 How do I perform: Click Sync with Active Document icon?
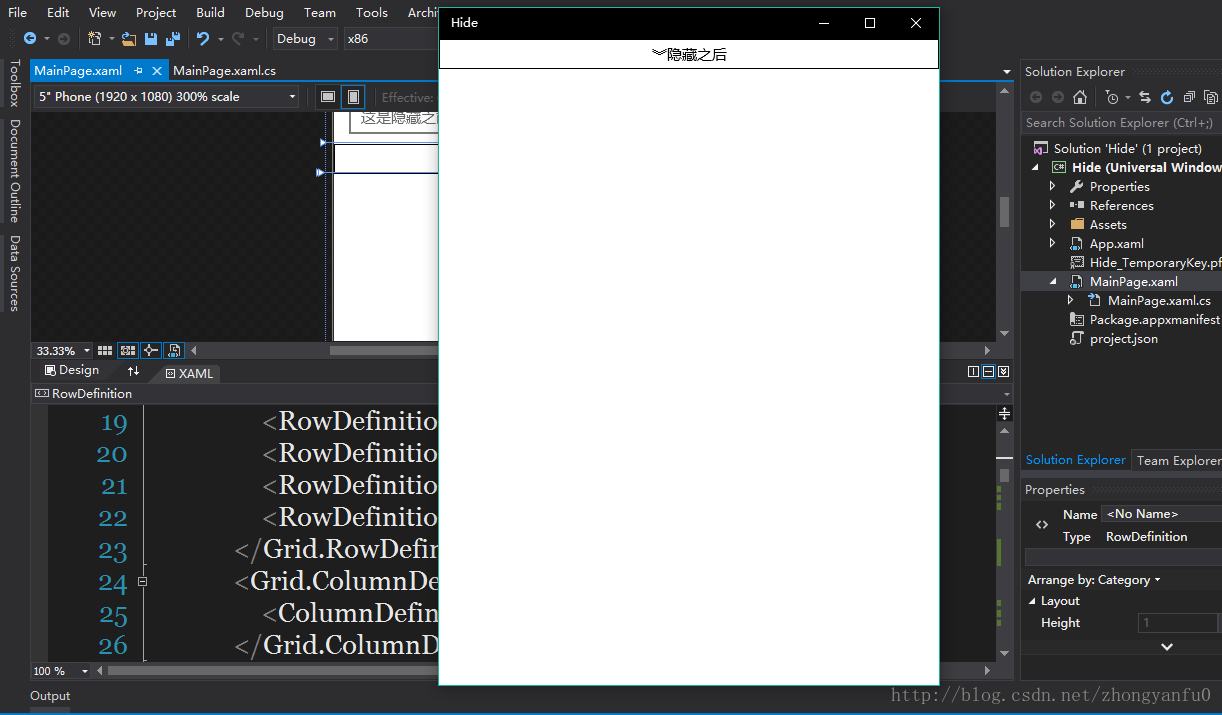[1146, 97]
